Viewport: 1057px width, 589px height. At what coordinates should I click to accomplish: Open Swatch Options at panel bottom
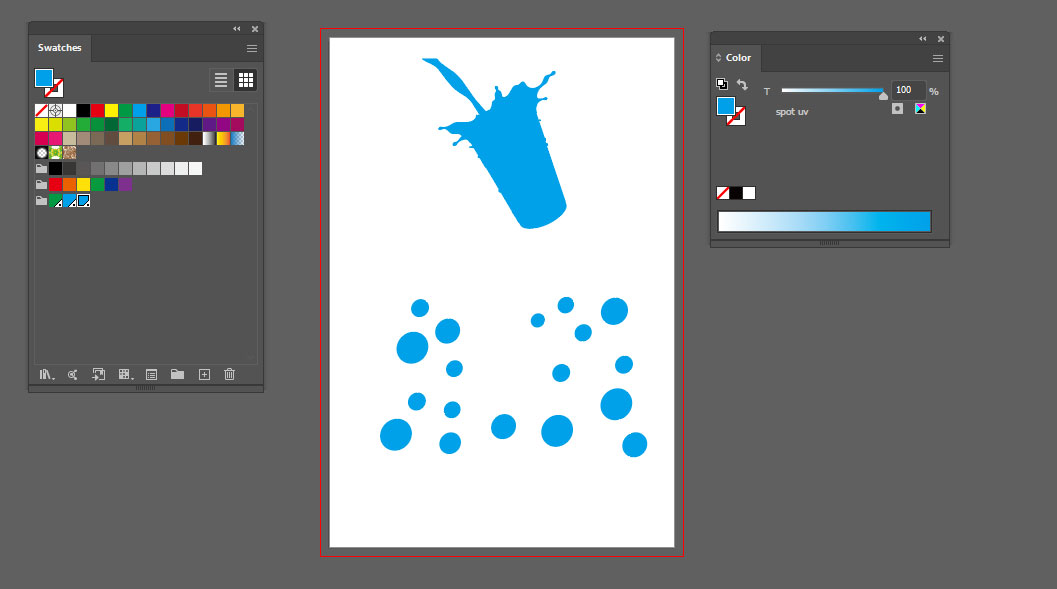tap(151, 374)
